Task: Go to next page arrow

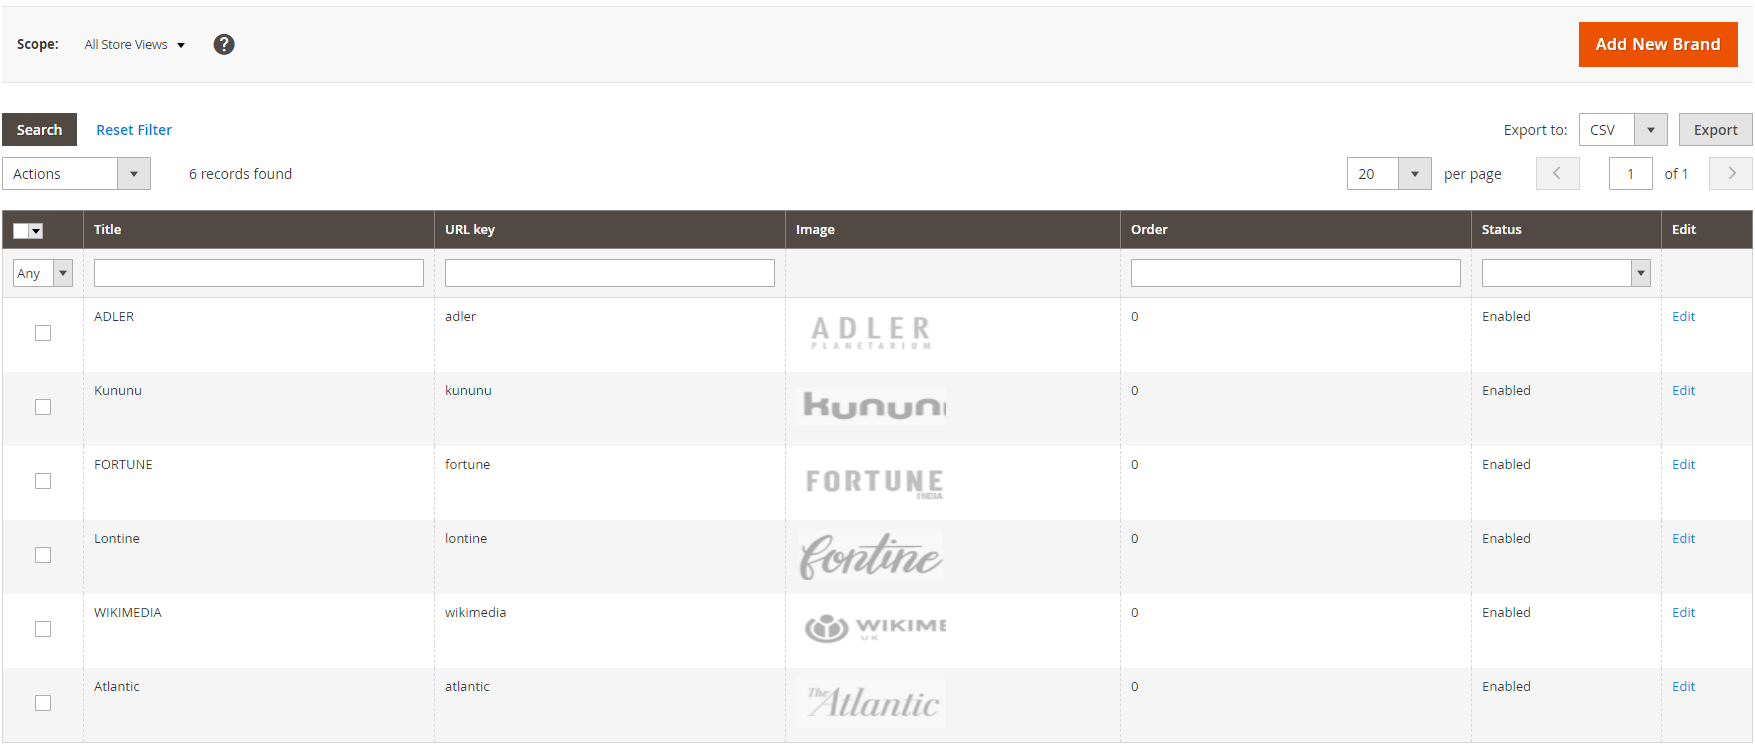Action: point(1731,173)
